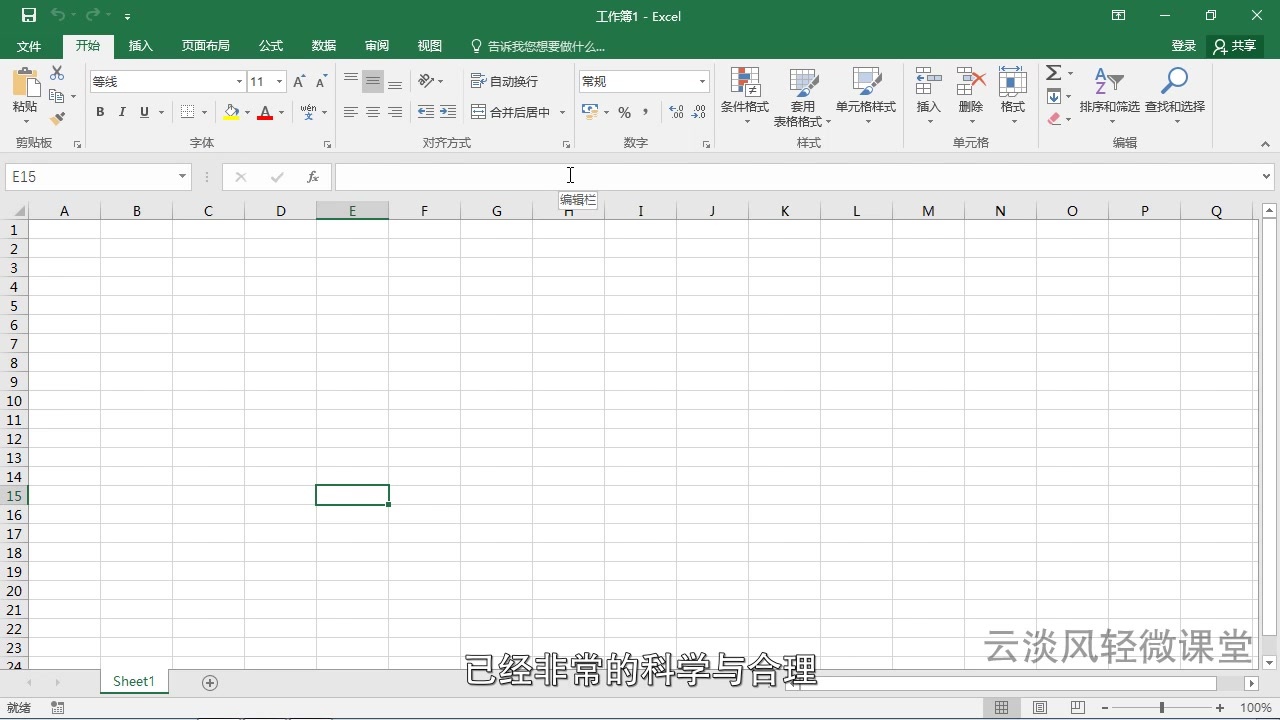Screen dimensions: 1280x720
Task: Paste with the 粘贴 clipboard icon
Action: (25, 85)
